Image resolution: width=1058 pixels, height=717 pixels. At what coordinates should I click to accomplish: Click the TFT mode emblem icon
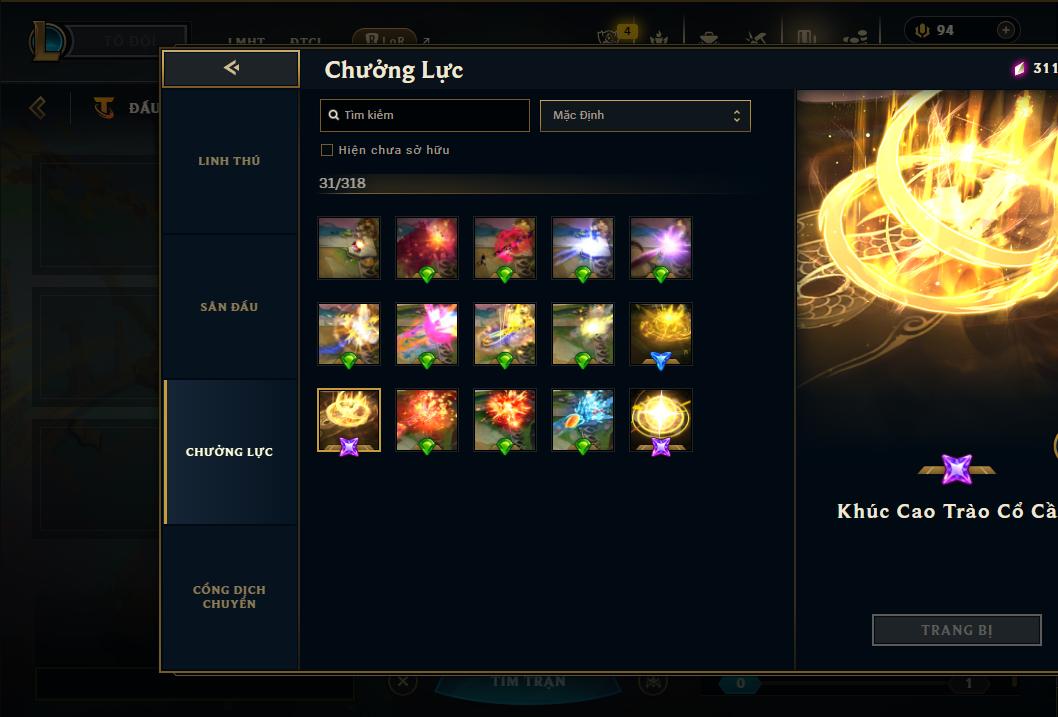pyautogui.click(x=104, y=107)
